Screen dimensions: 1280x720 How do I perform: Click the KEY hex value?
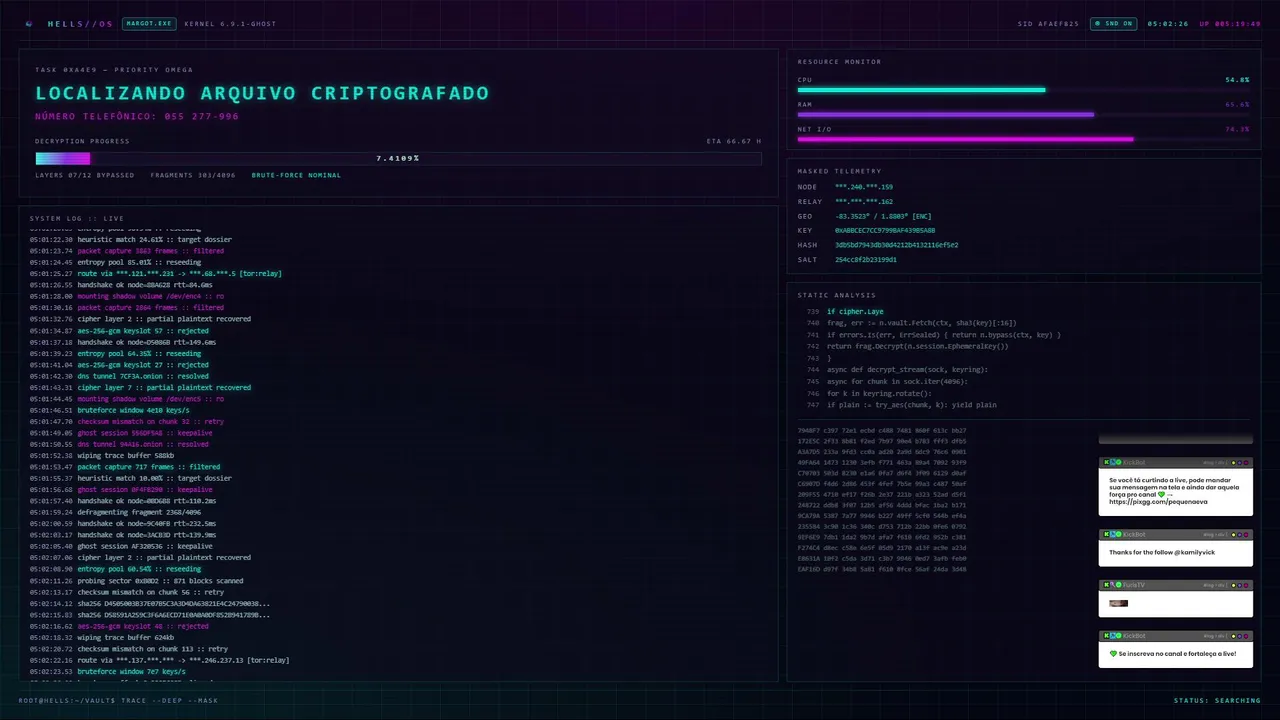tap(885, 231)
